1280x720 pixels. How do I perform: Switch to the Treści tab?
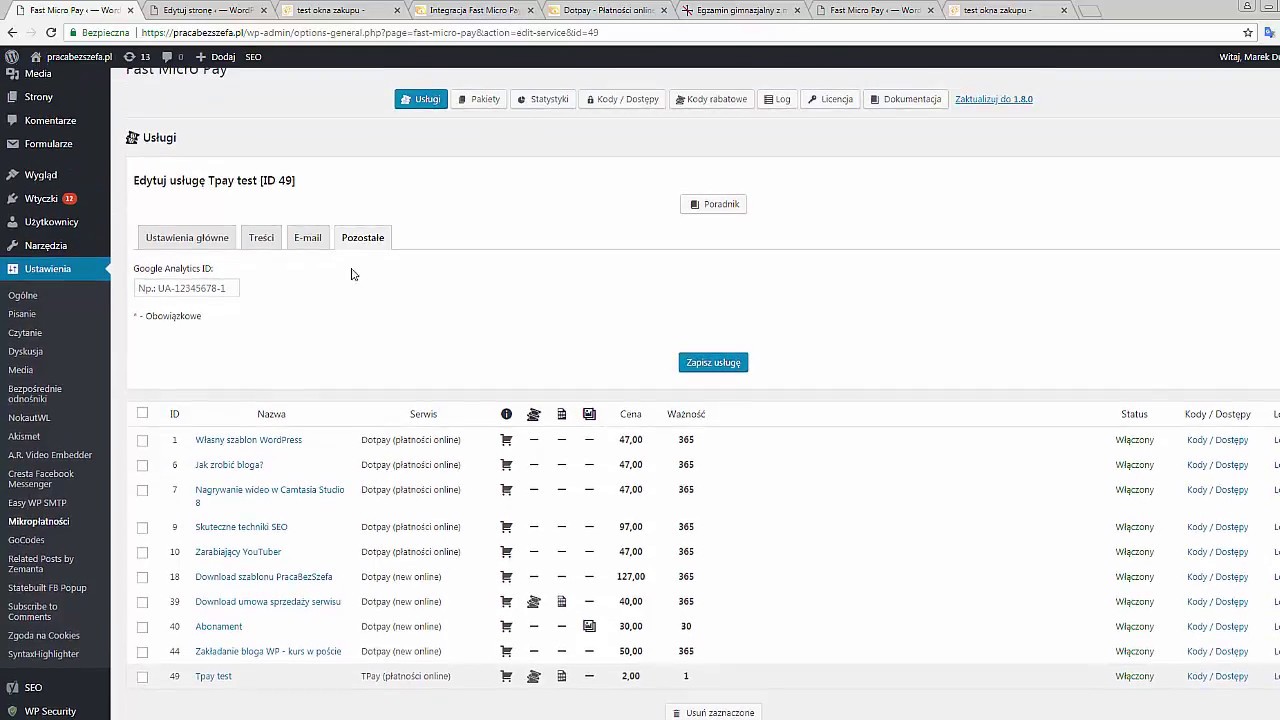tap(261, 238)
